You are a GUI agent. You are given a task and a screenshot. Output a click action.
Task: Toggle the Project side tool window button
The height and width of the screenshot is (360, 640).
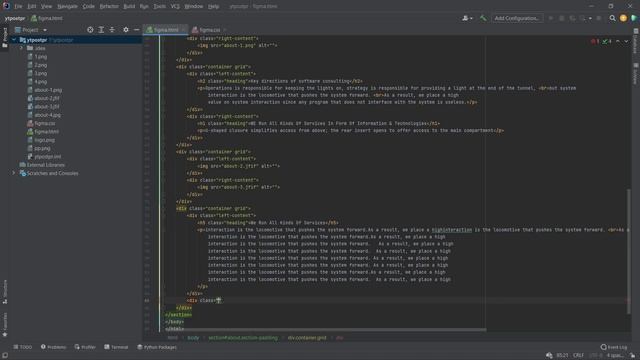(5, 38)
